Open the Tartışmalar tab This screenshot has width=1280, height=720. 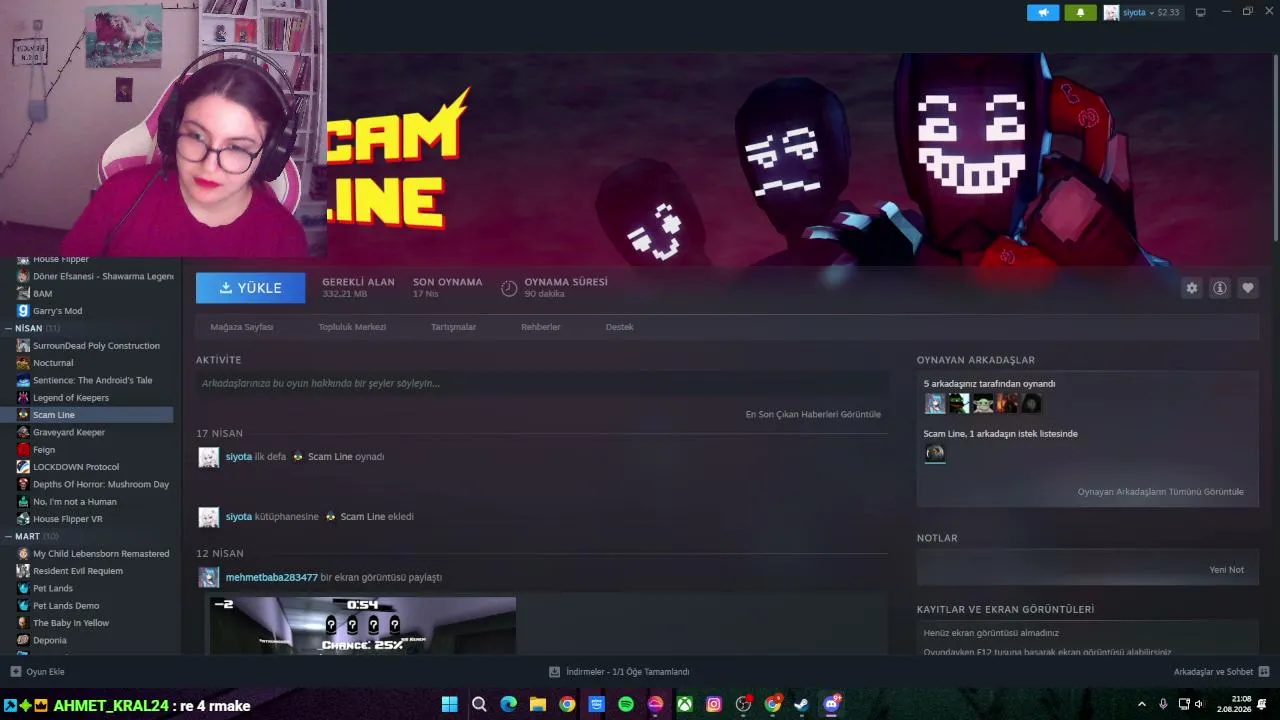coord(453,327)
